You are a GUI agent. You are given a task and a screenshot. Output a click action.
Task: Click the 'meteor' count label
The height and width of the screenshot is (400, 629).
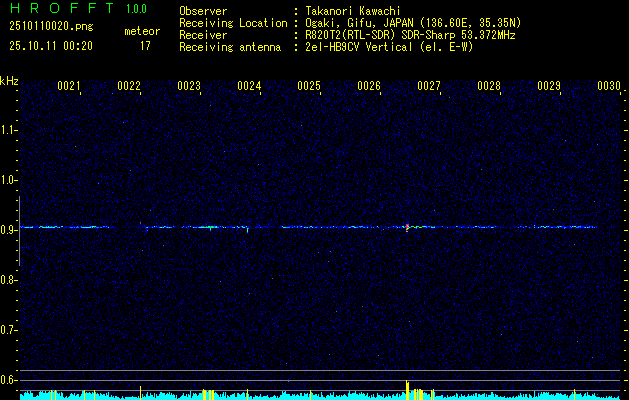(x=142, y=31)
